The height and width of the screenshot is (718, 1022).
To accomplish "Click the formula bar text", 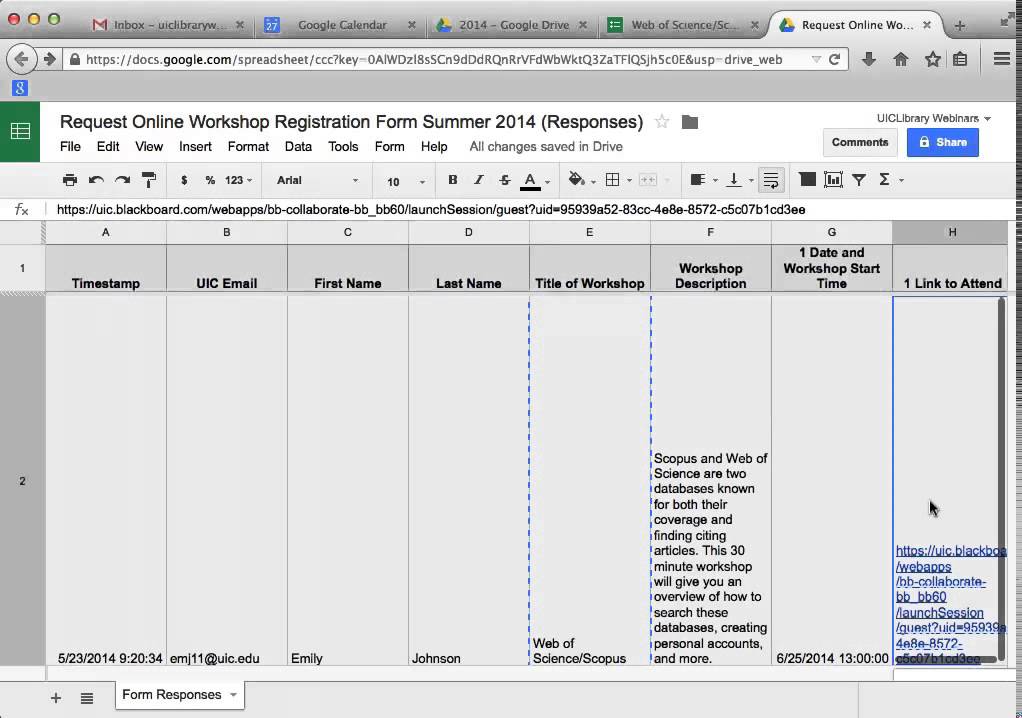I will (x=431, y=210).
